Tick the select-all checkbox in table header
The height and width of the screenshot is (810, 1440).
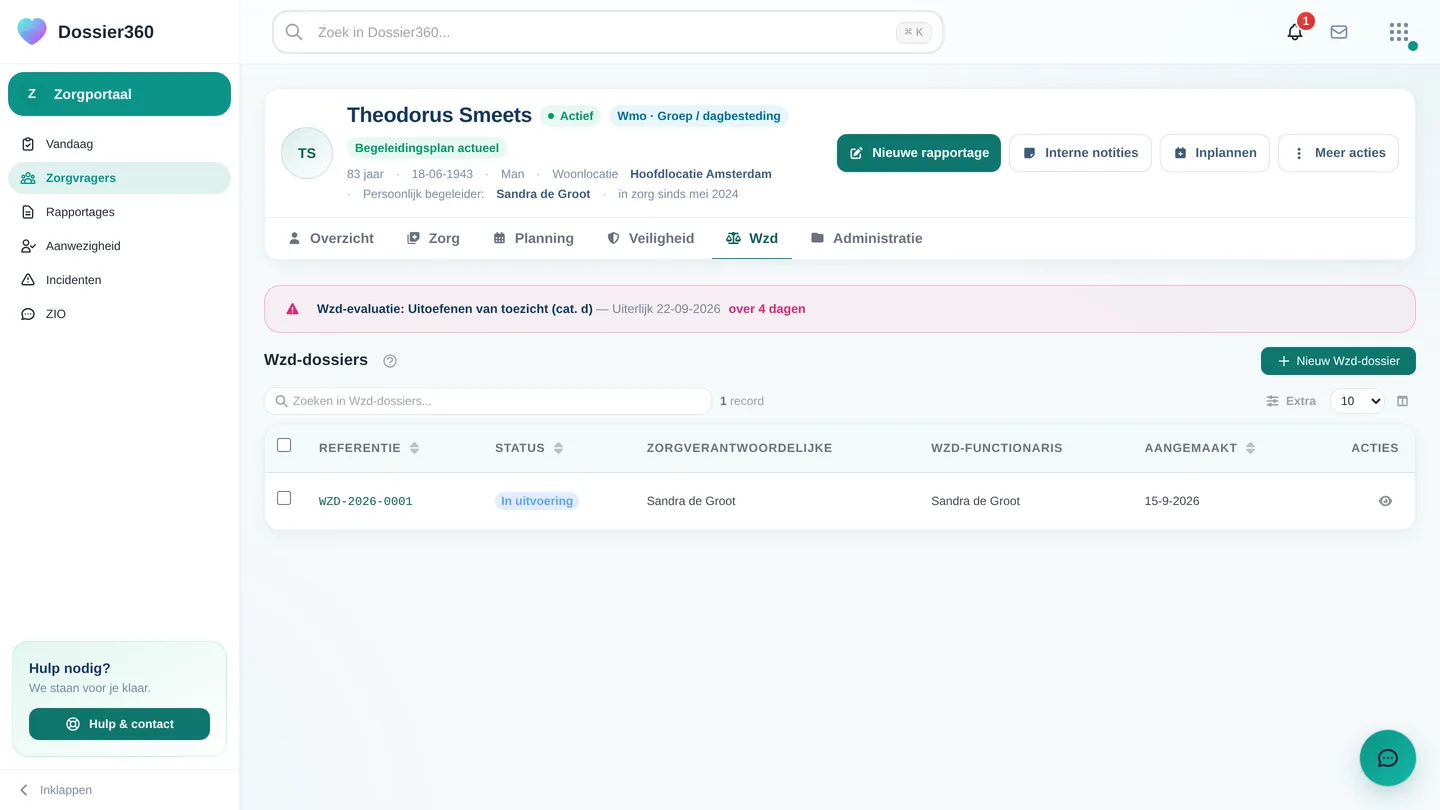(284, 445)
